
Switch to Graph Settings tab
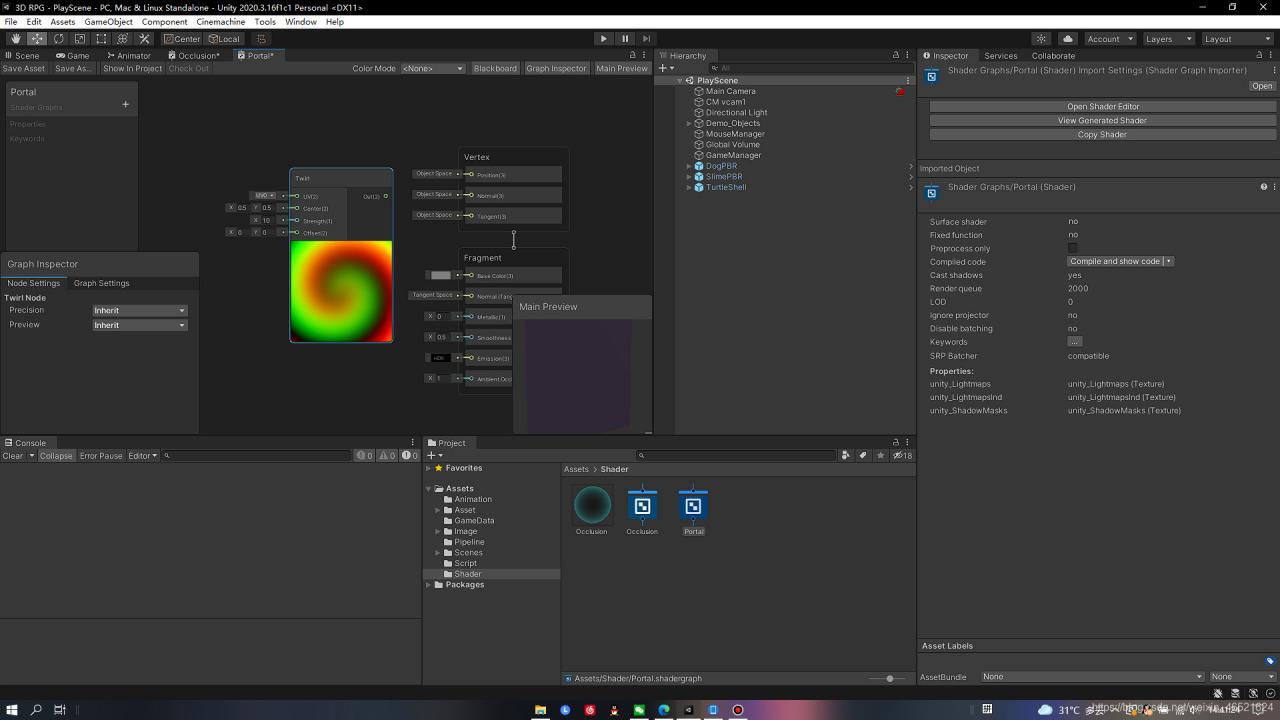point(101,283)
